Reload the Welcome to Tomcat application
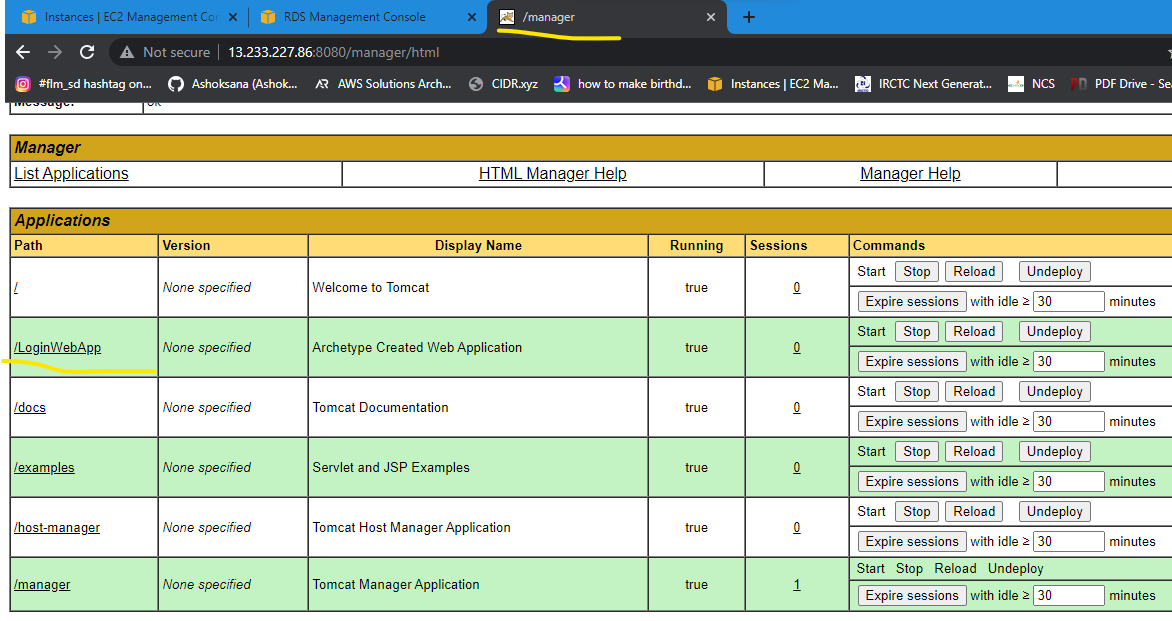 [974, 272]
